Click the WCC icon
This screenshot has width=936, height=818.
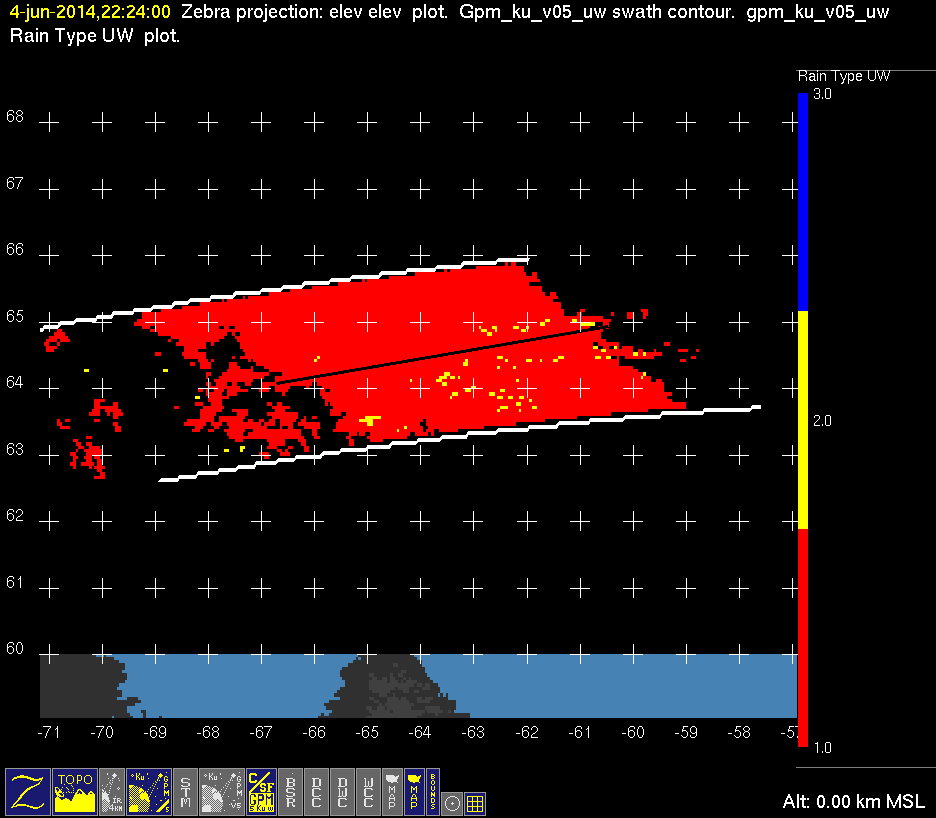[x=368, y=791]
